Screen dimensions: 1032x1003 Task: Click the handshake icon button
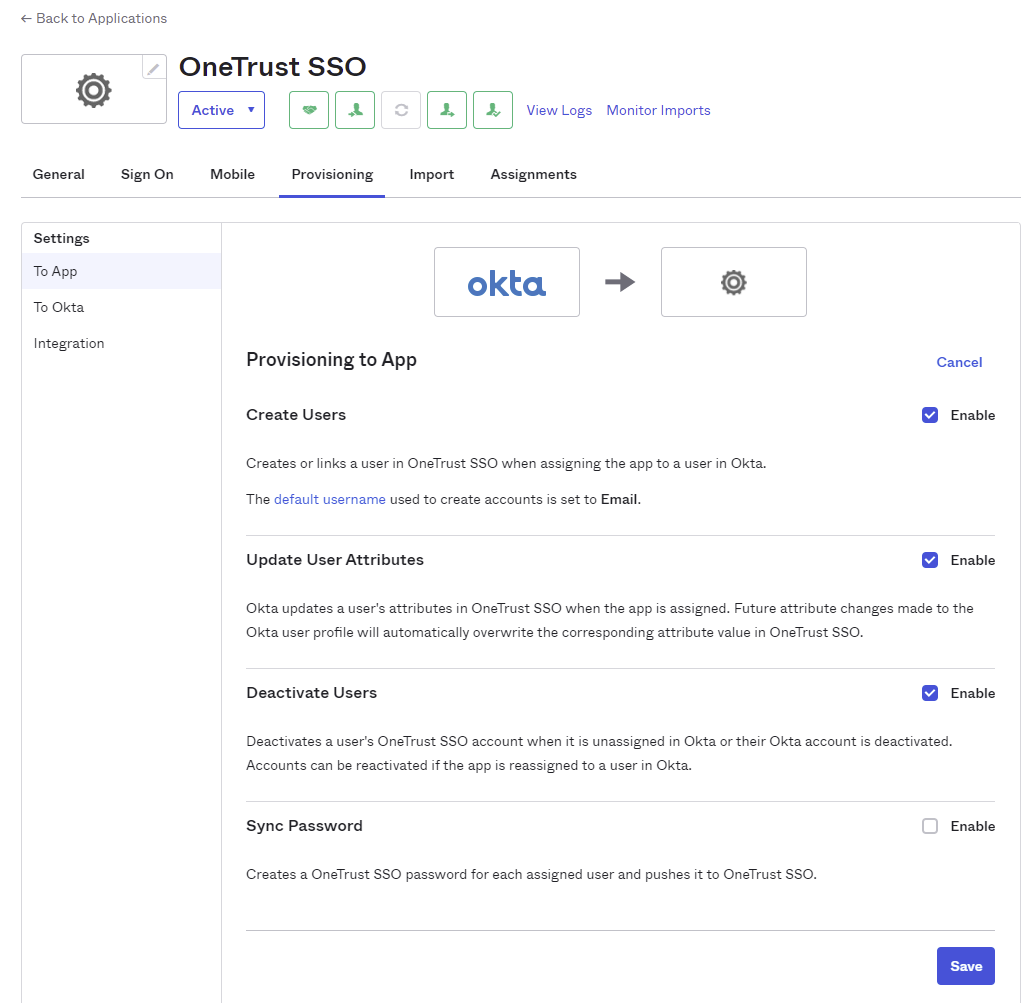pyautogui.click(x=309, y=110)
